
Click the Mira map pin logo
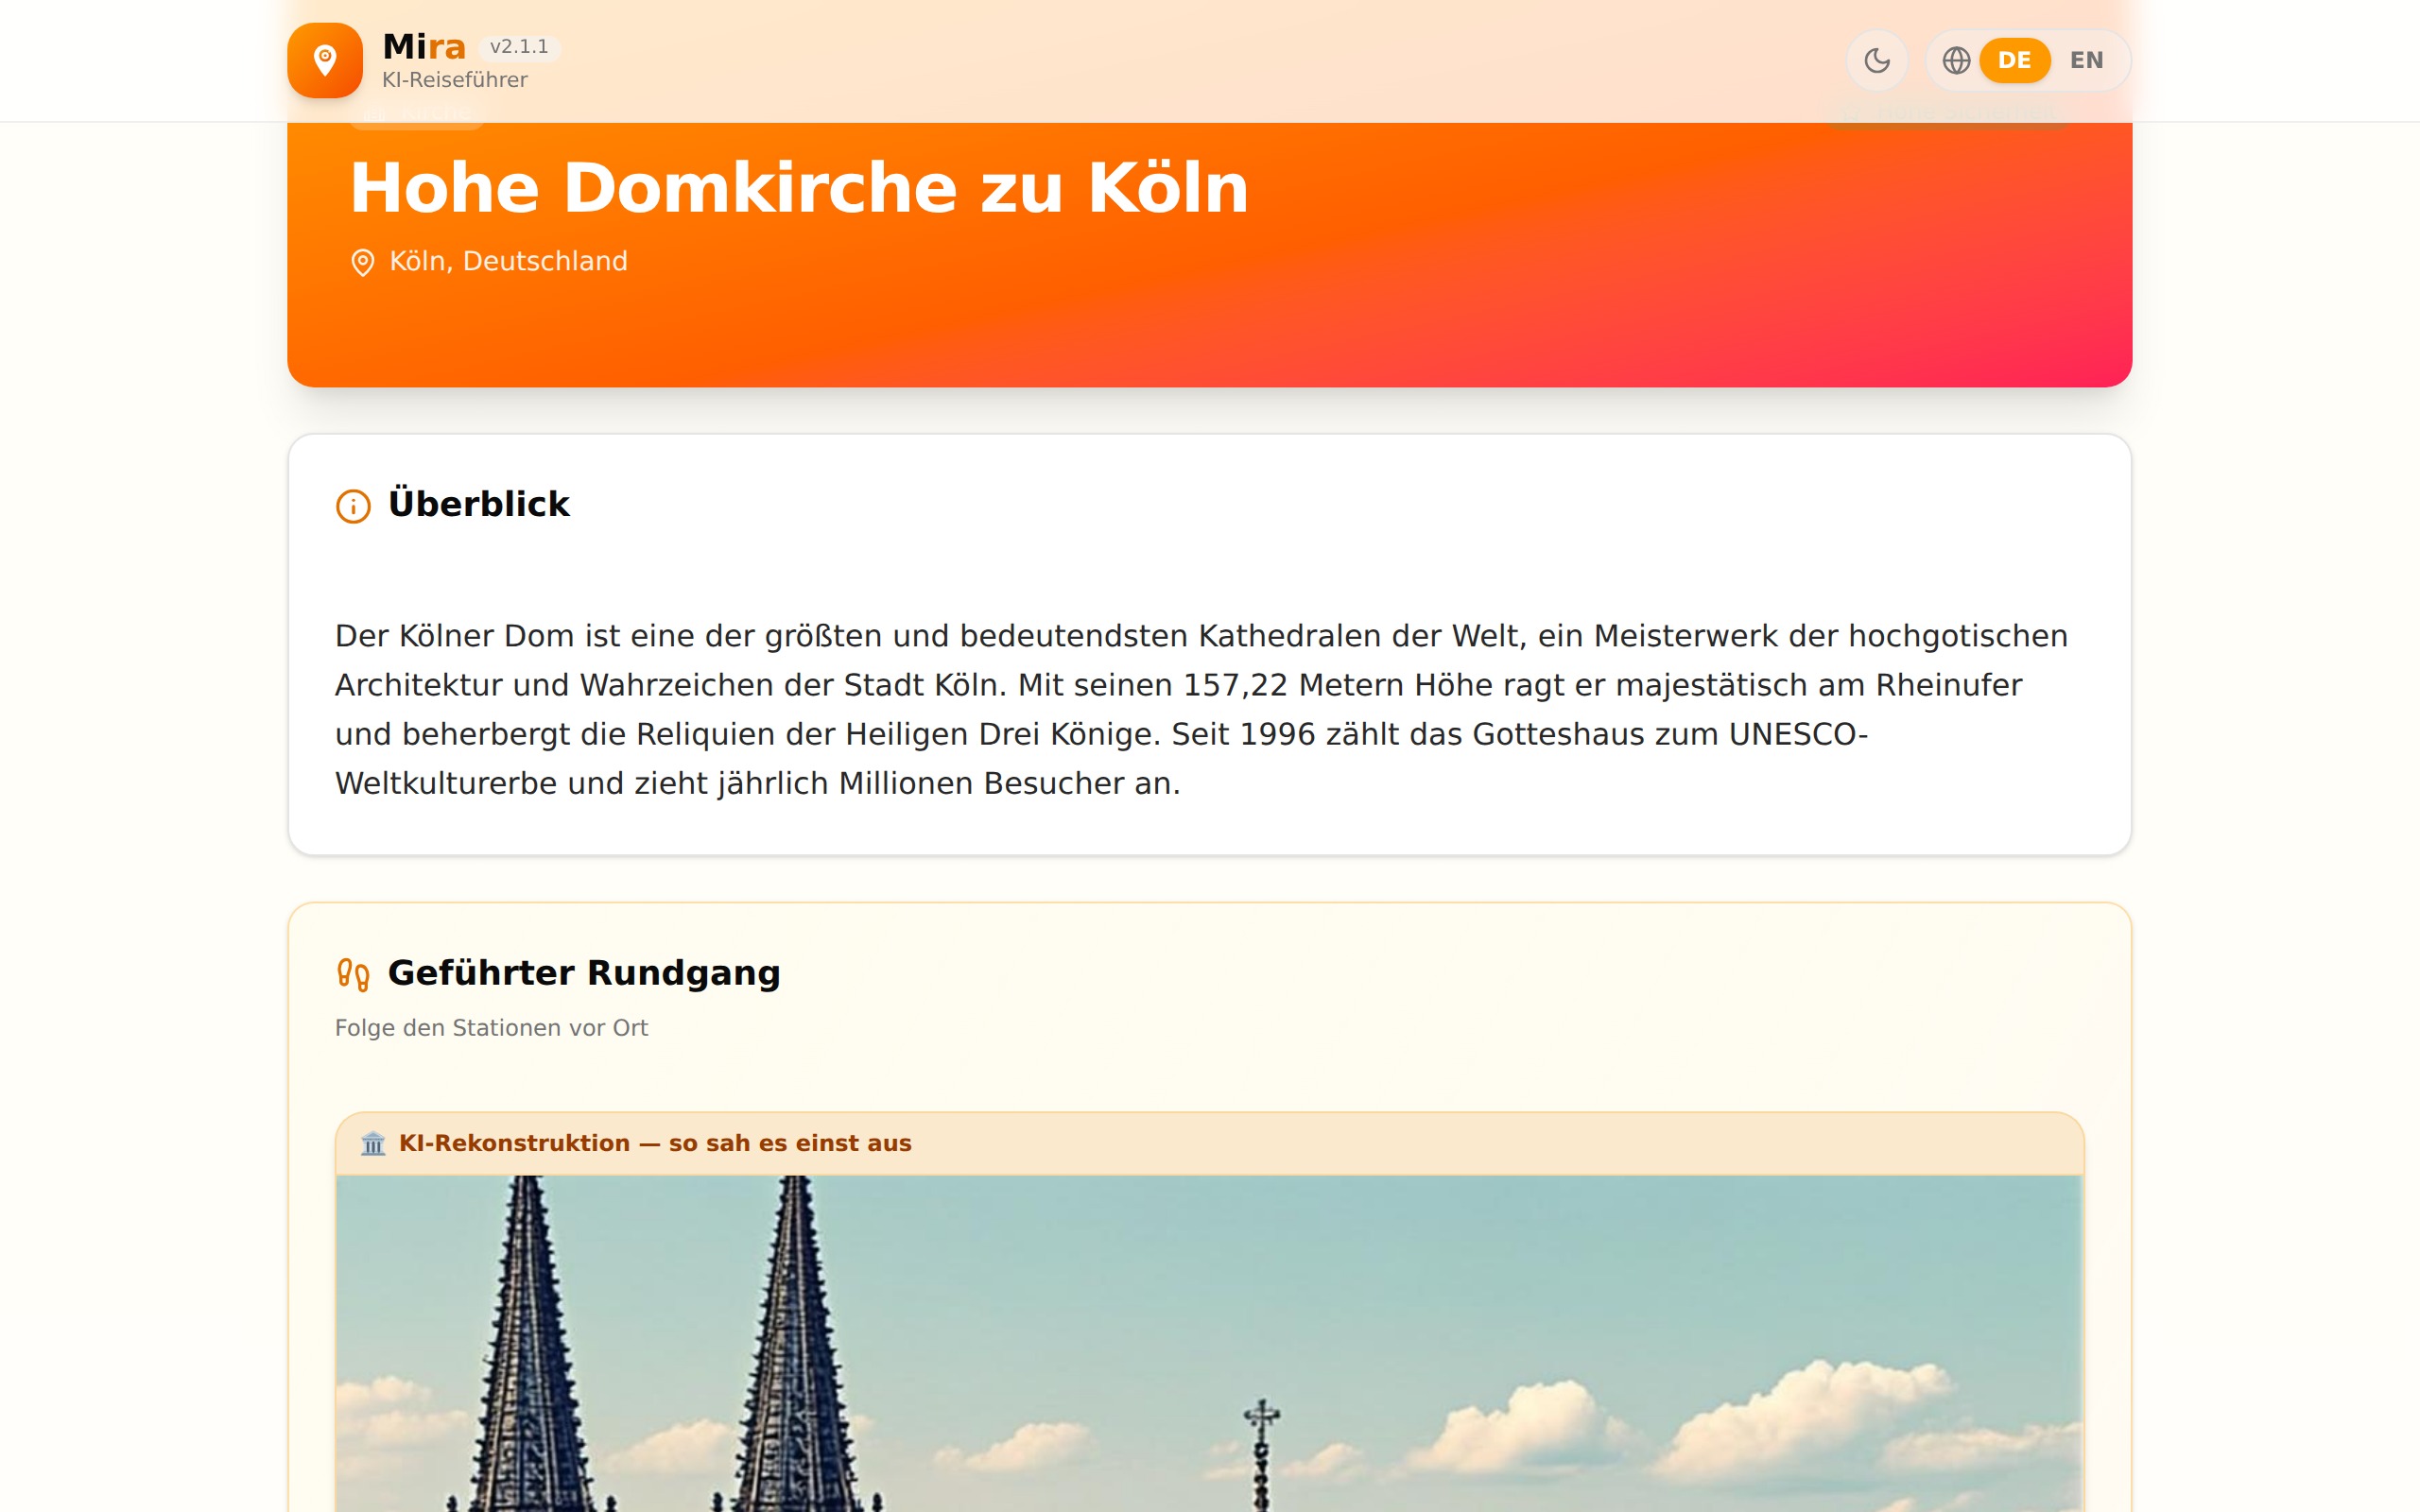tap(324, 60)
